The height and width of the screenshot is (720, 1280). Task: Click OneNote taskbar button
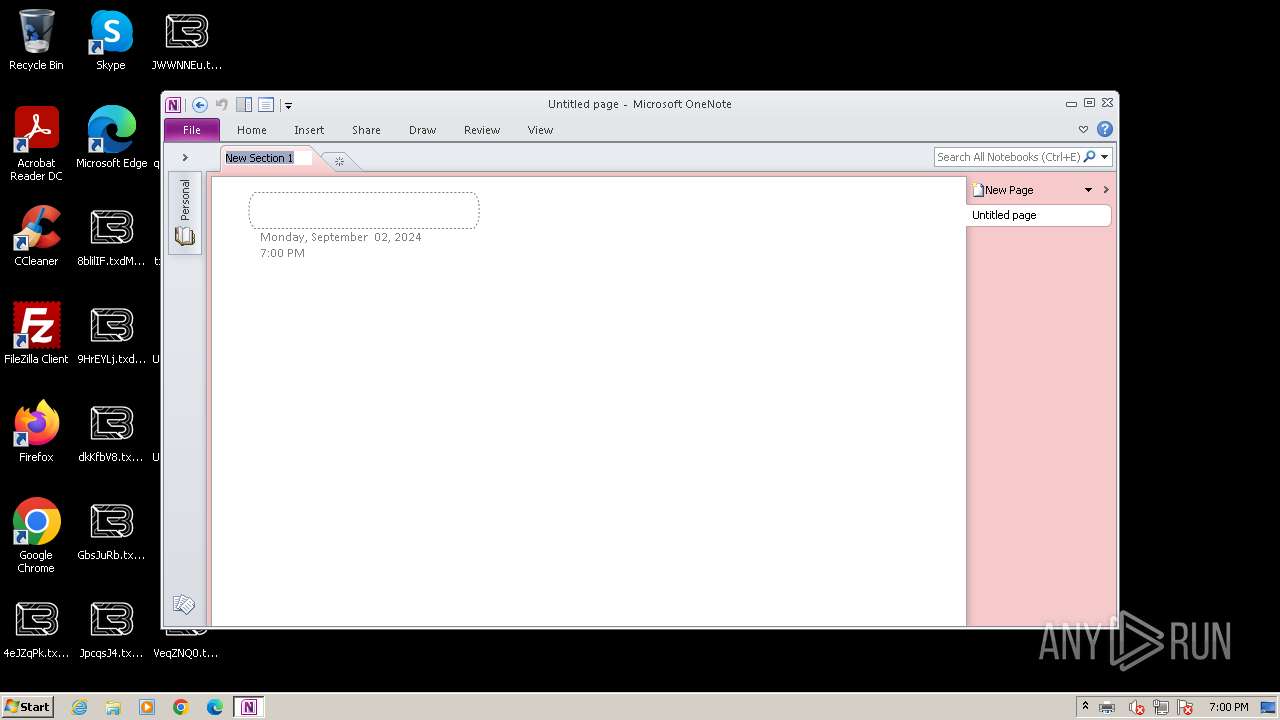click(x=249, y=707)
